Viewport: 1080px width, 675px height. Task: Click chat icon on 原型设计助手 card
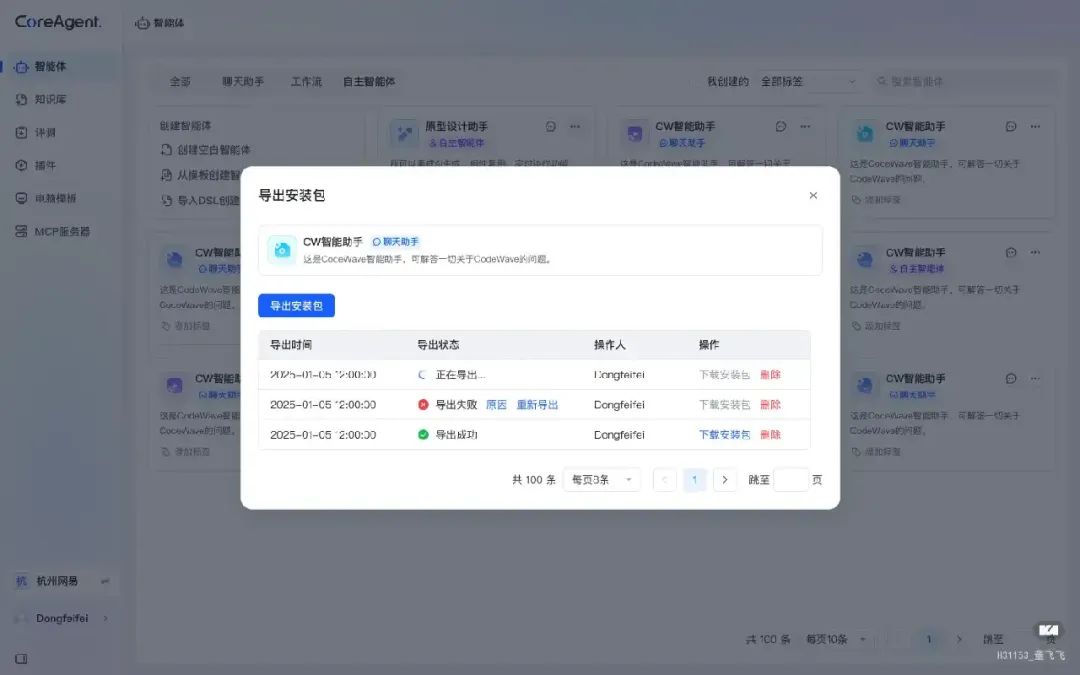[x=551, y=127]
